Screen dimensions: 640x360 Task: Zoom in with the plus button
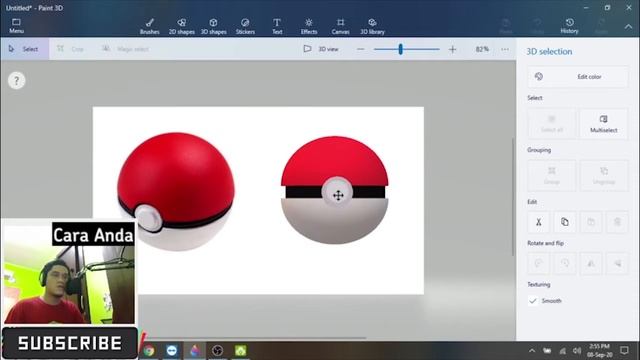coord(452,49)
